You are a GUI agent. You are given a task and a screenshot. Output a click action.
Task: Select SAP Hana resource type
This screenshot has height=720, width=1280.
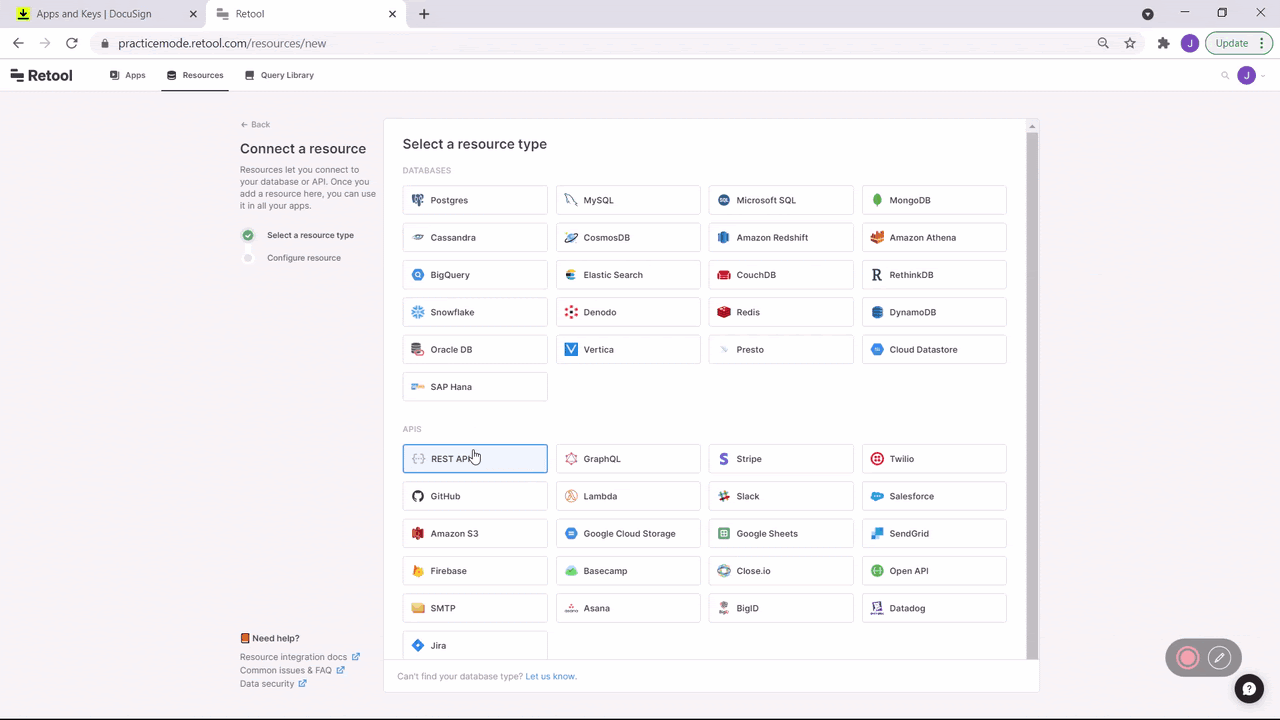point(475,387)
